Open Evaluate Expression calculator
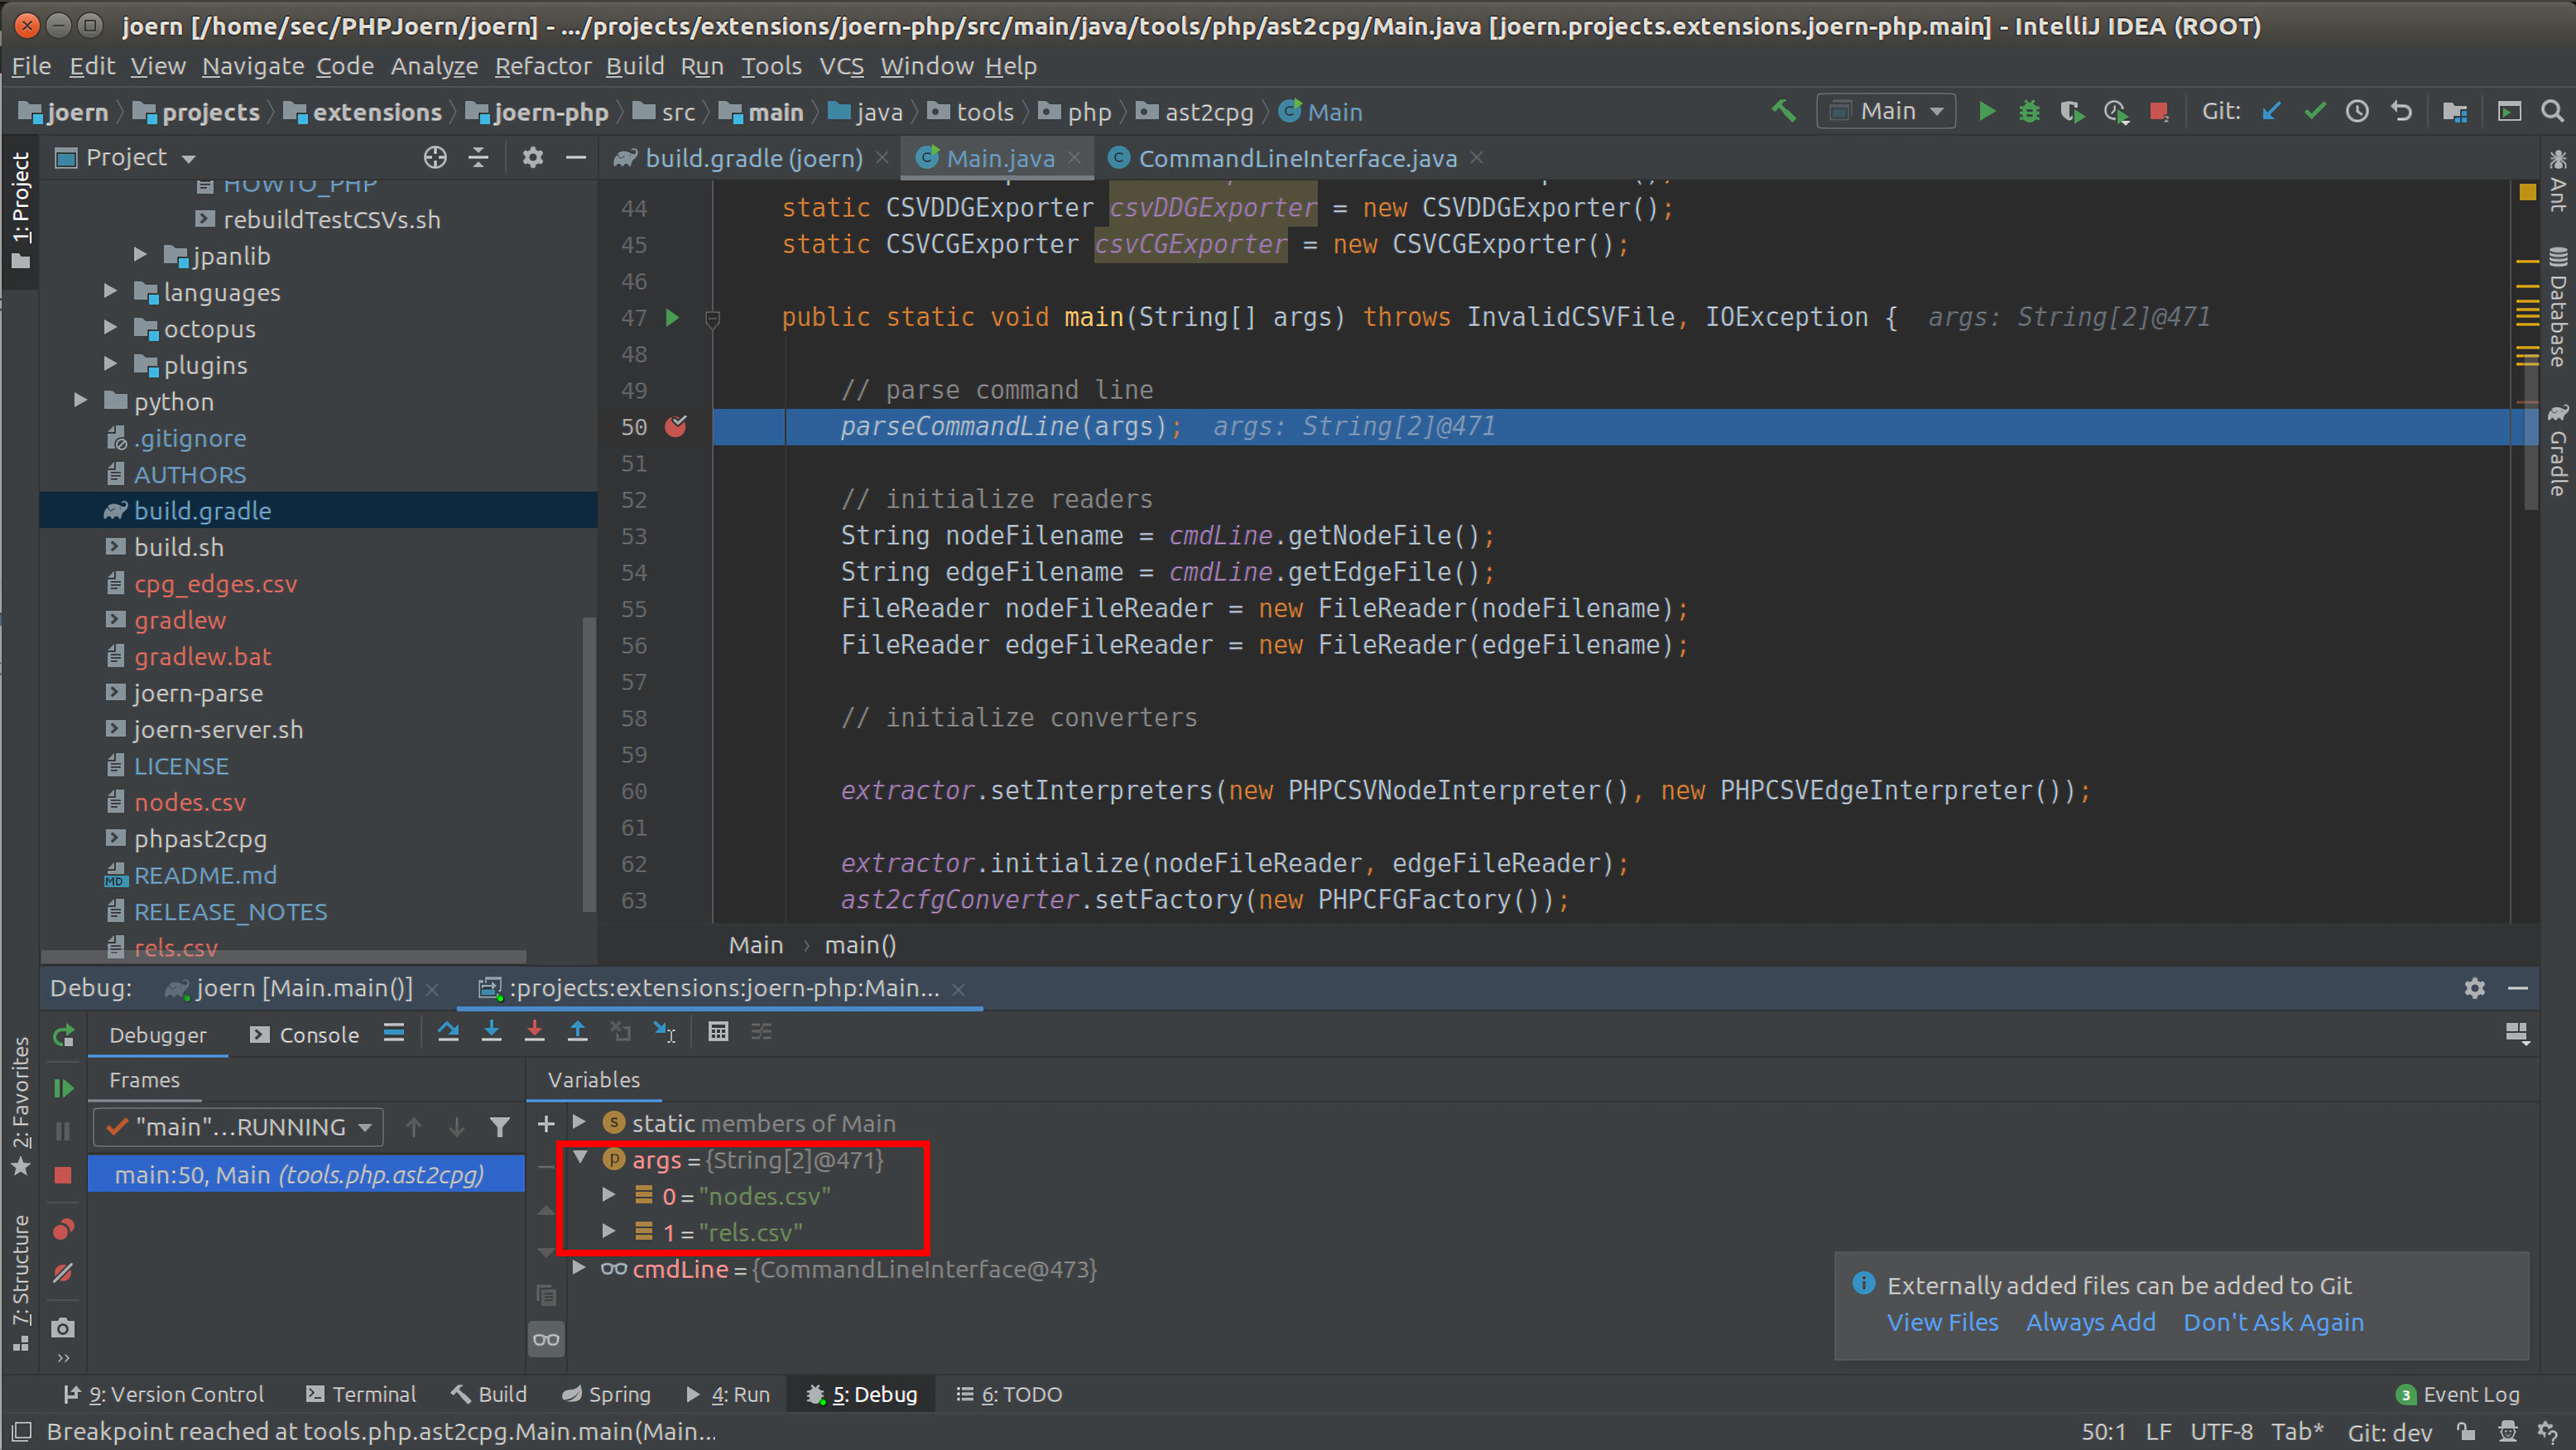Image resolution: width=2576 pixels, height=1450 pixels. [x=718, y=1032]
